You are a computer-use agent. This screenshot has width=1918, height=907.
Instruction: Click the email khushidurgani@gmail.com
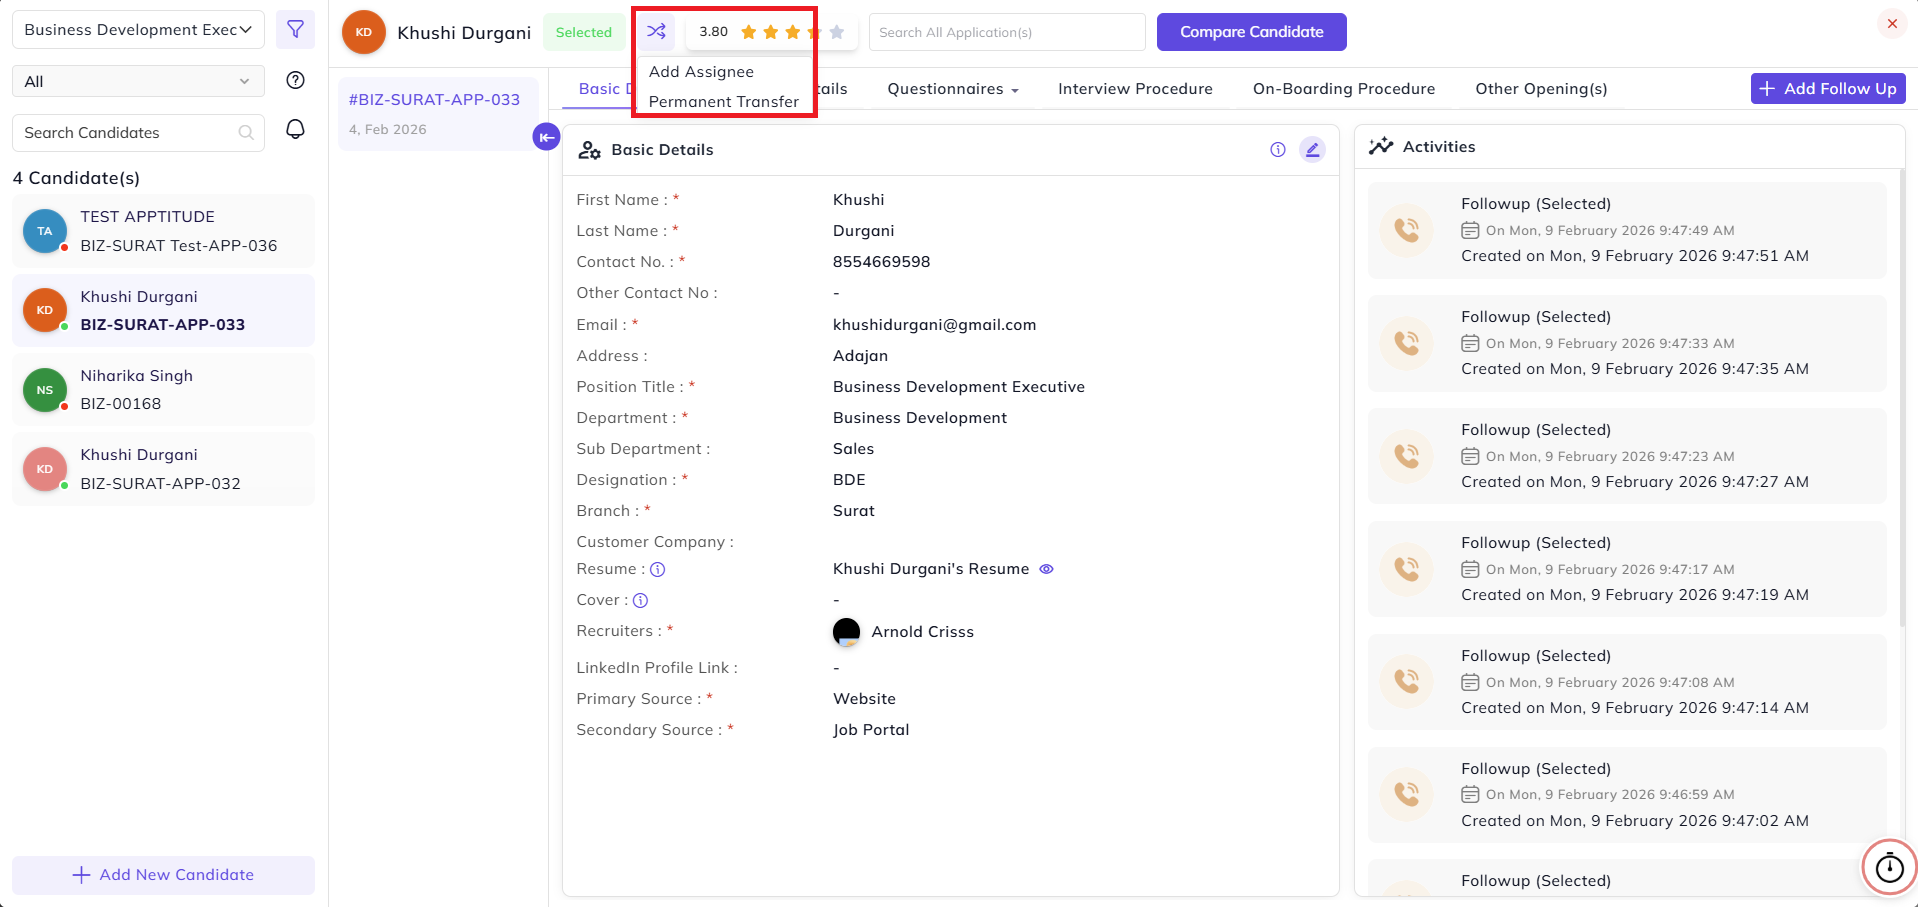(934, 325)
